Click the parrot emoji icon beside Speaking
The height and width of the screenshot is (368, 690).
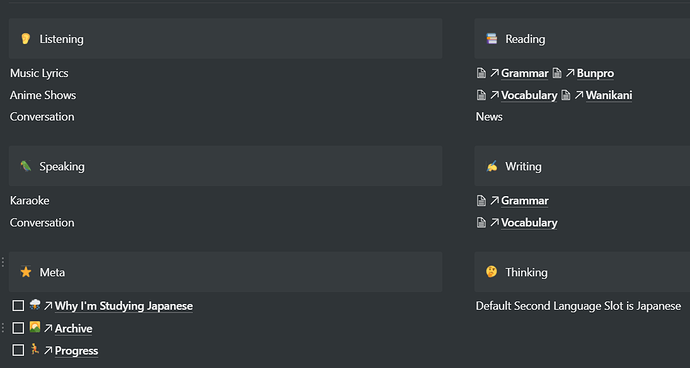click(x=26, y=166)
